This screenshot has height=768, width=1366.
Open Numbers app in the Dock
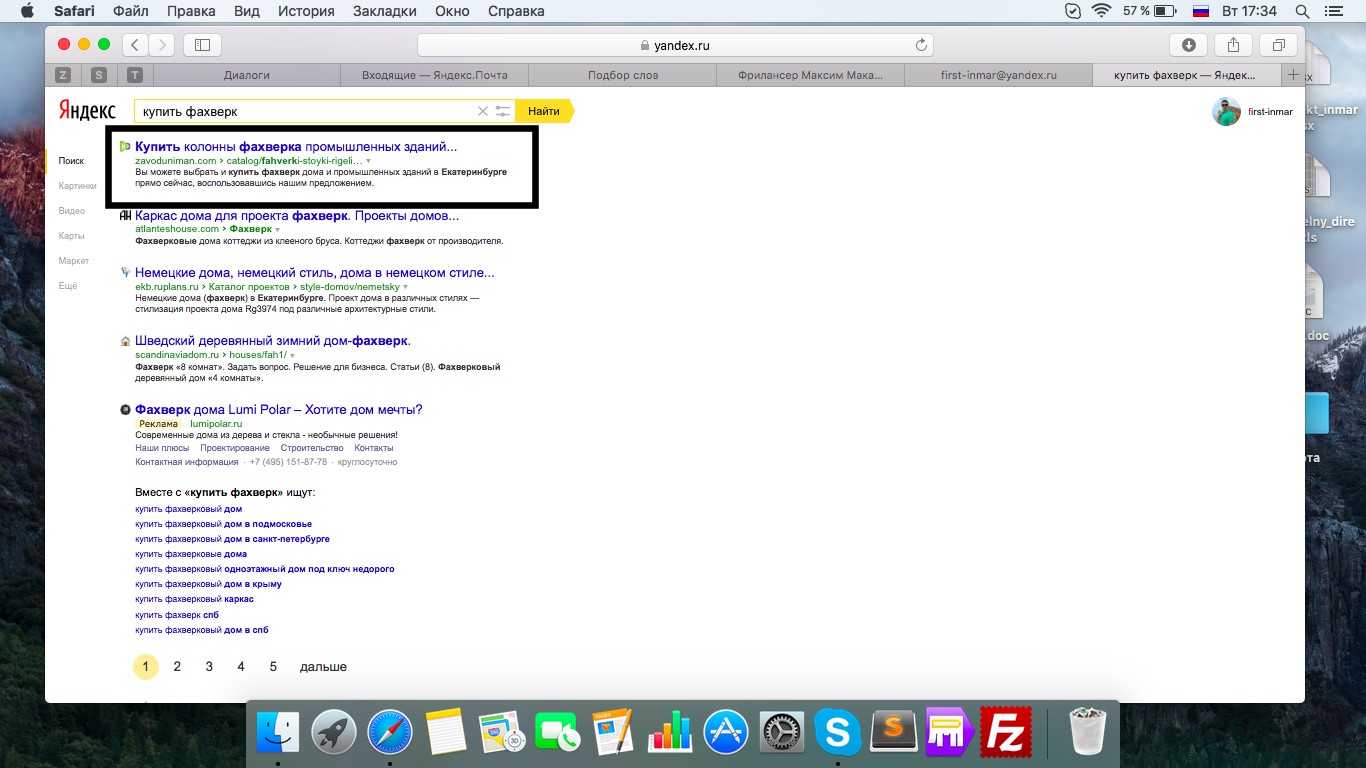(669, 732)
